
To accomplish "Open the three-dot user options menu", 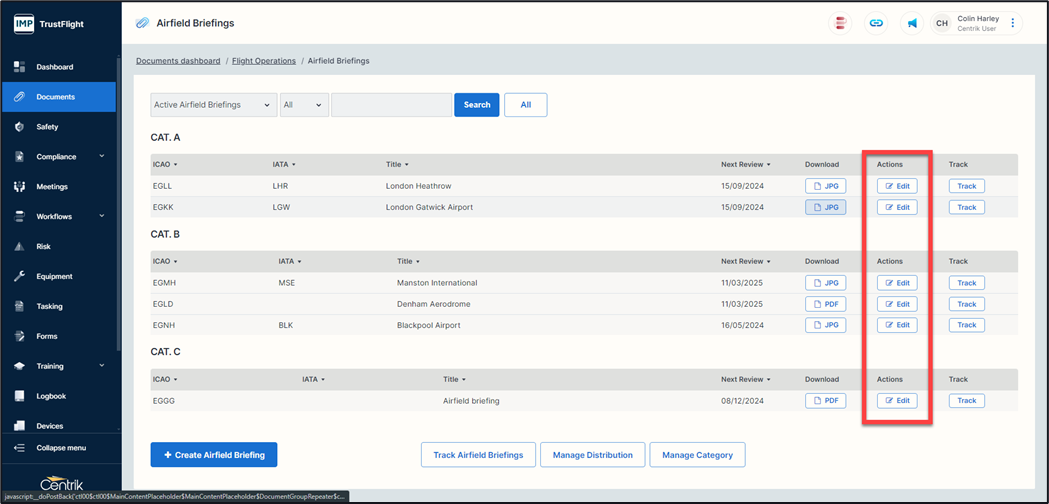I will 1013,23.
